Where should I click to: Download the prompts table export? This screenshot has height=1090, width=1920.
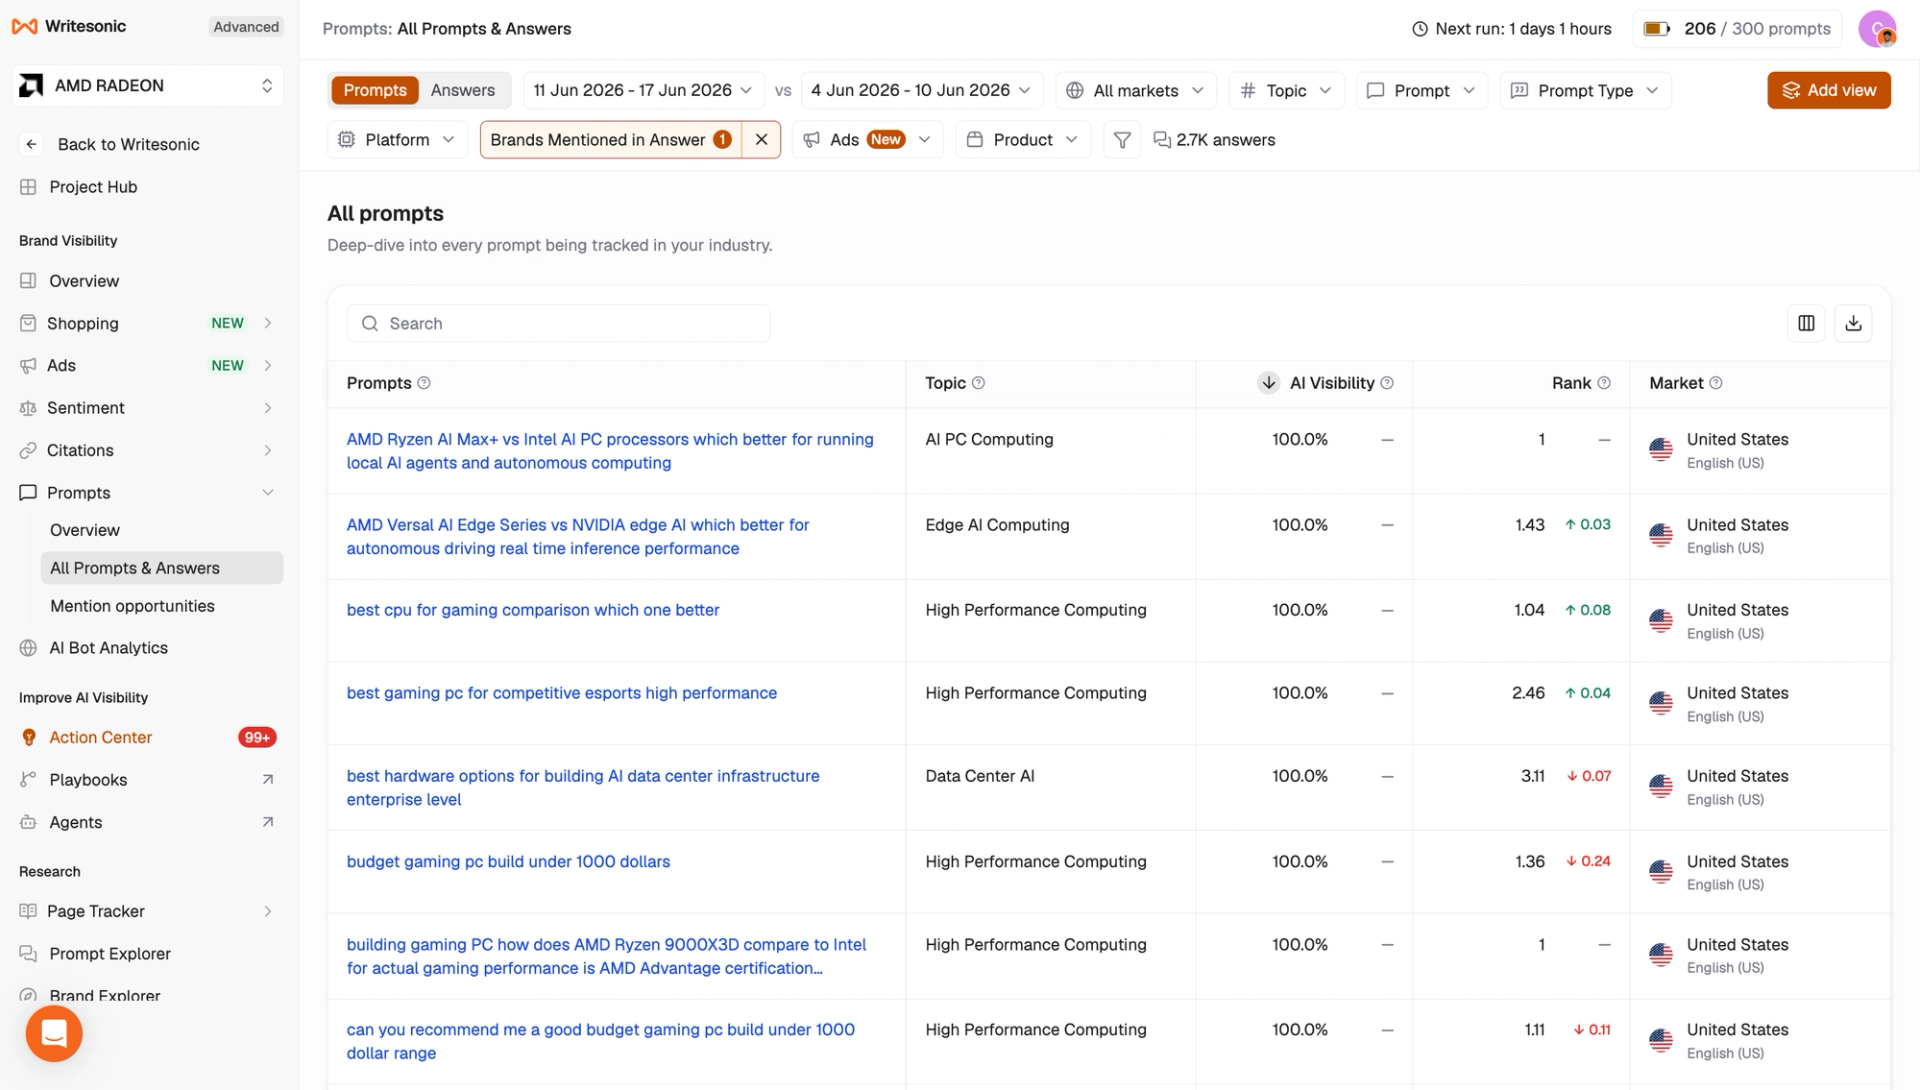click(x=1853, y=323)
